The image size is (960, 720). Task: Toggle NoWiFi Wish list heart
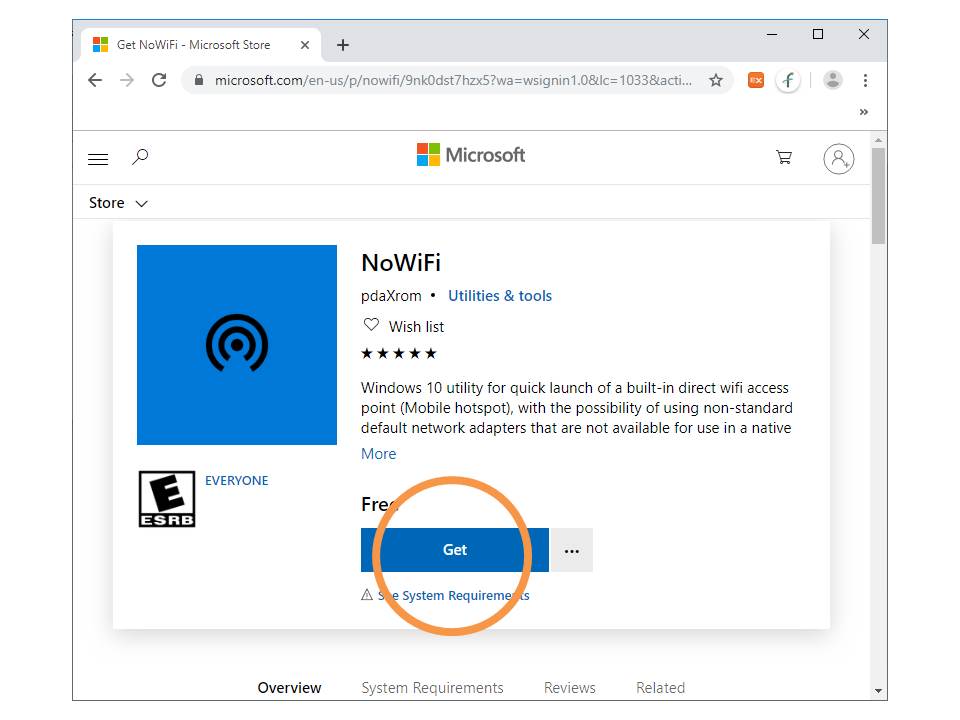[372, 325]
